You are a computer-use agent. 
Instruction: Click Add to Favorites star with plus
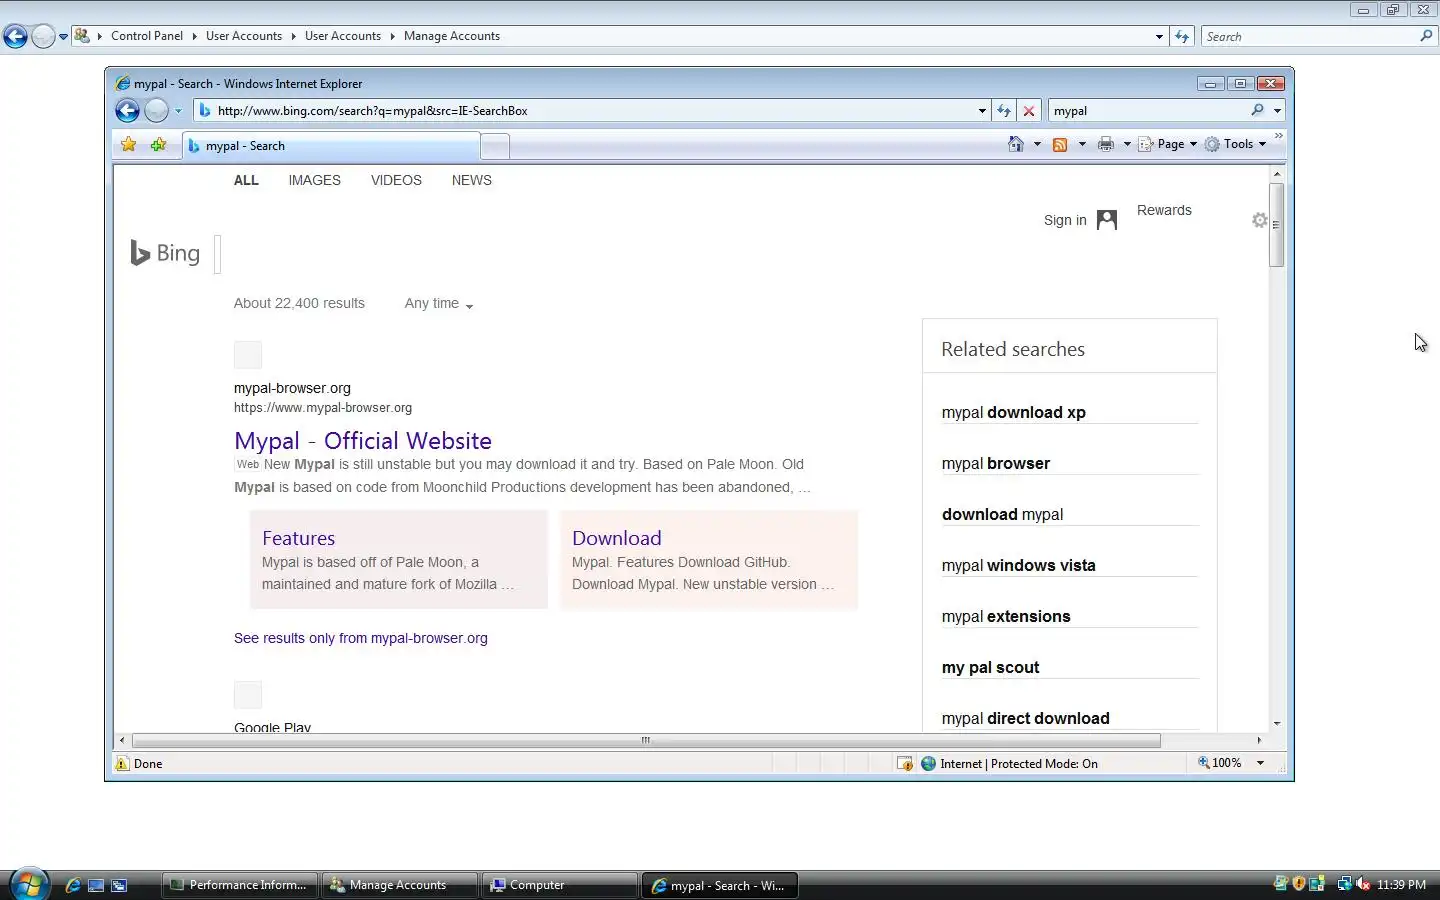(158, 145)
